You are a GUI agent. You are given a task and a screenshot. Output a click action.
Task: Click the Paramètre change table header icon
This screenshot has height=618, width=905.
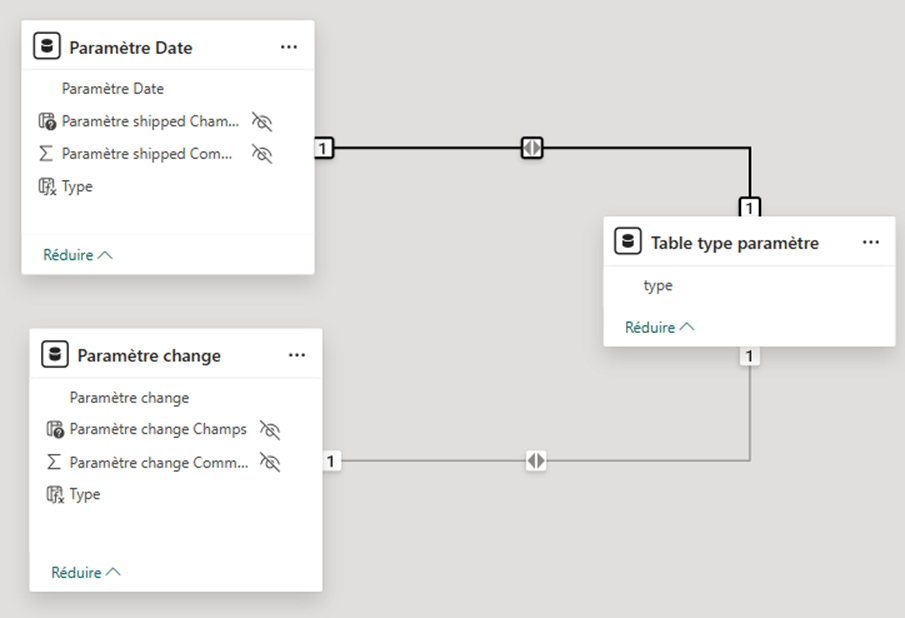(55, 355)
